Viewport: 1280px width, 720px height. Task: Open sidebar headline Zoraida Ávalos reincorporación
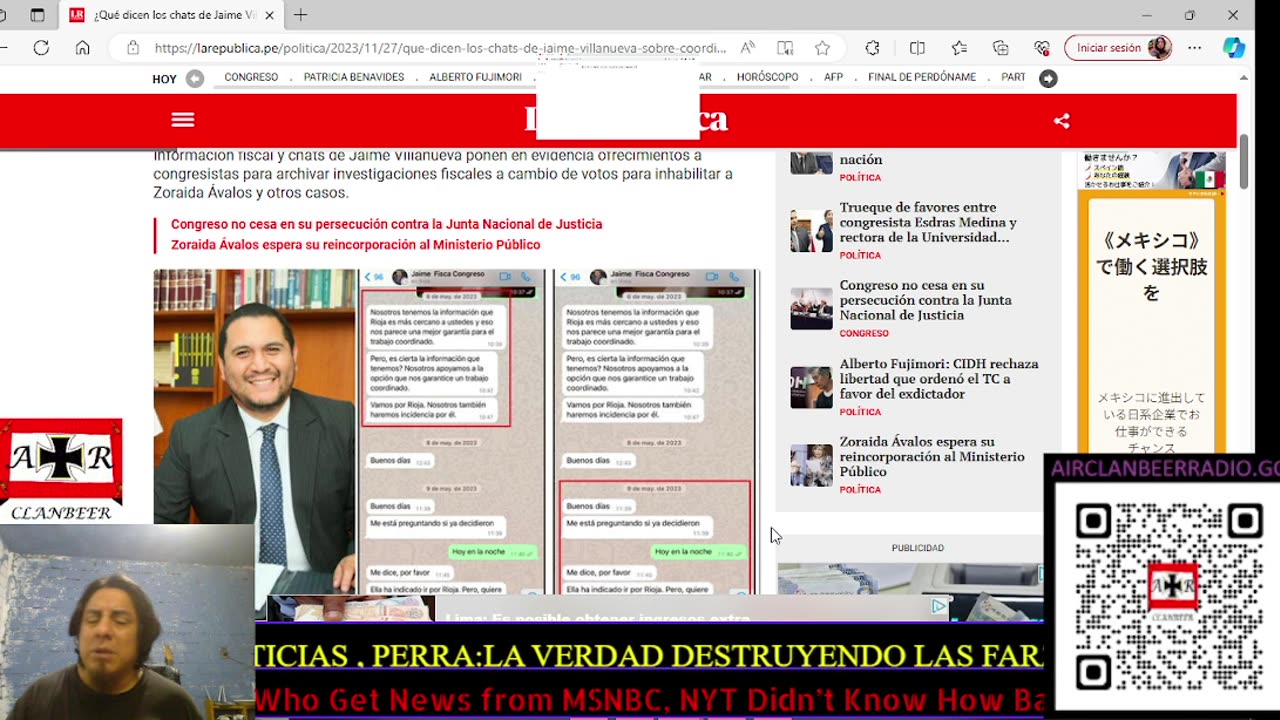coord(932,457)
